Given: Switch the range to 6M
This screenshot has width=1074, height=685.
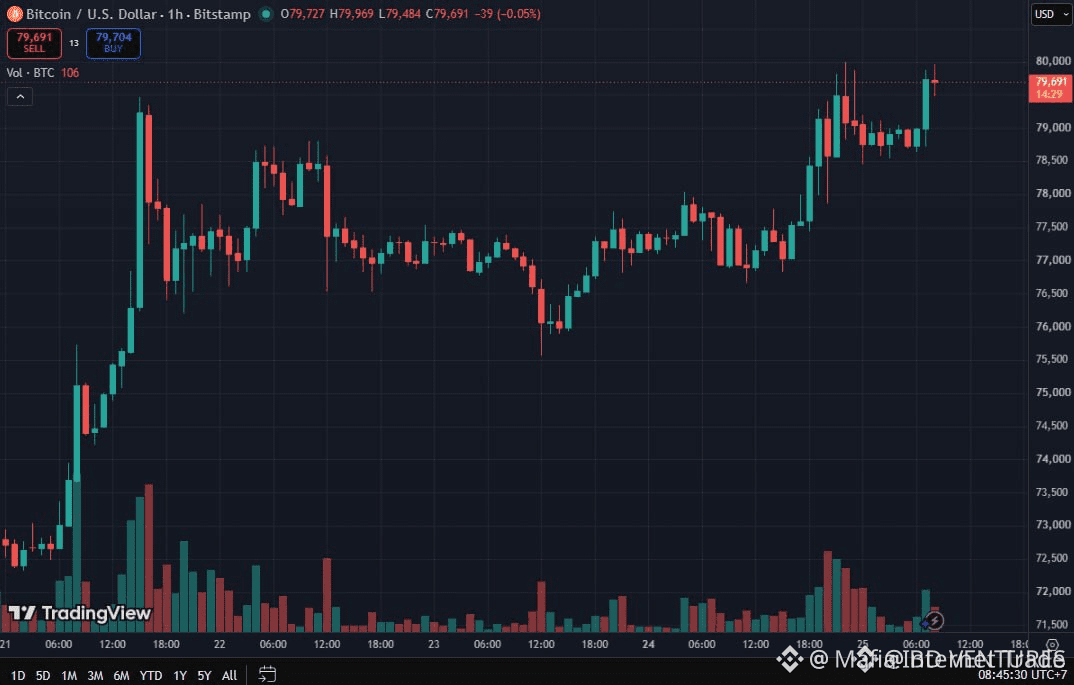Looking at the screenshot, I should [x=121, y=675].
